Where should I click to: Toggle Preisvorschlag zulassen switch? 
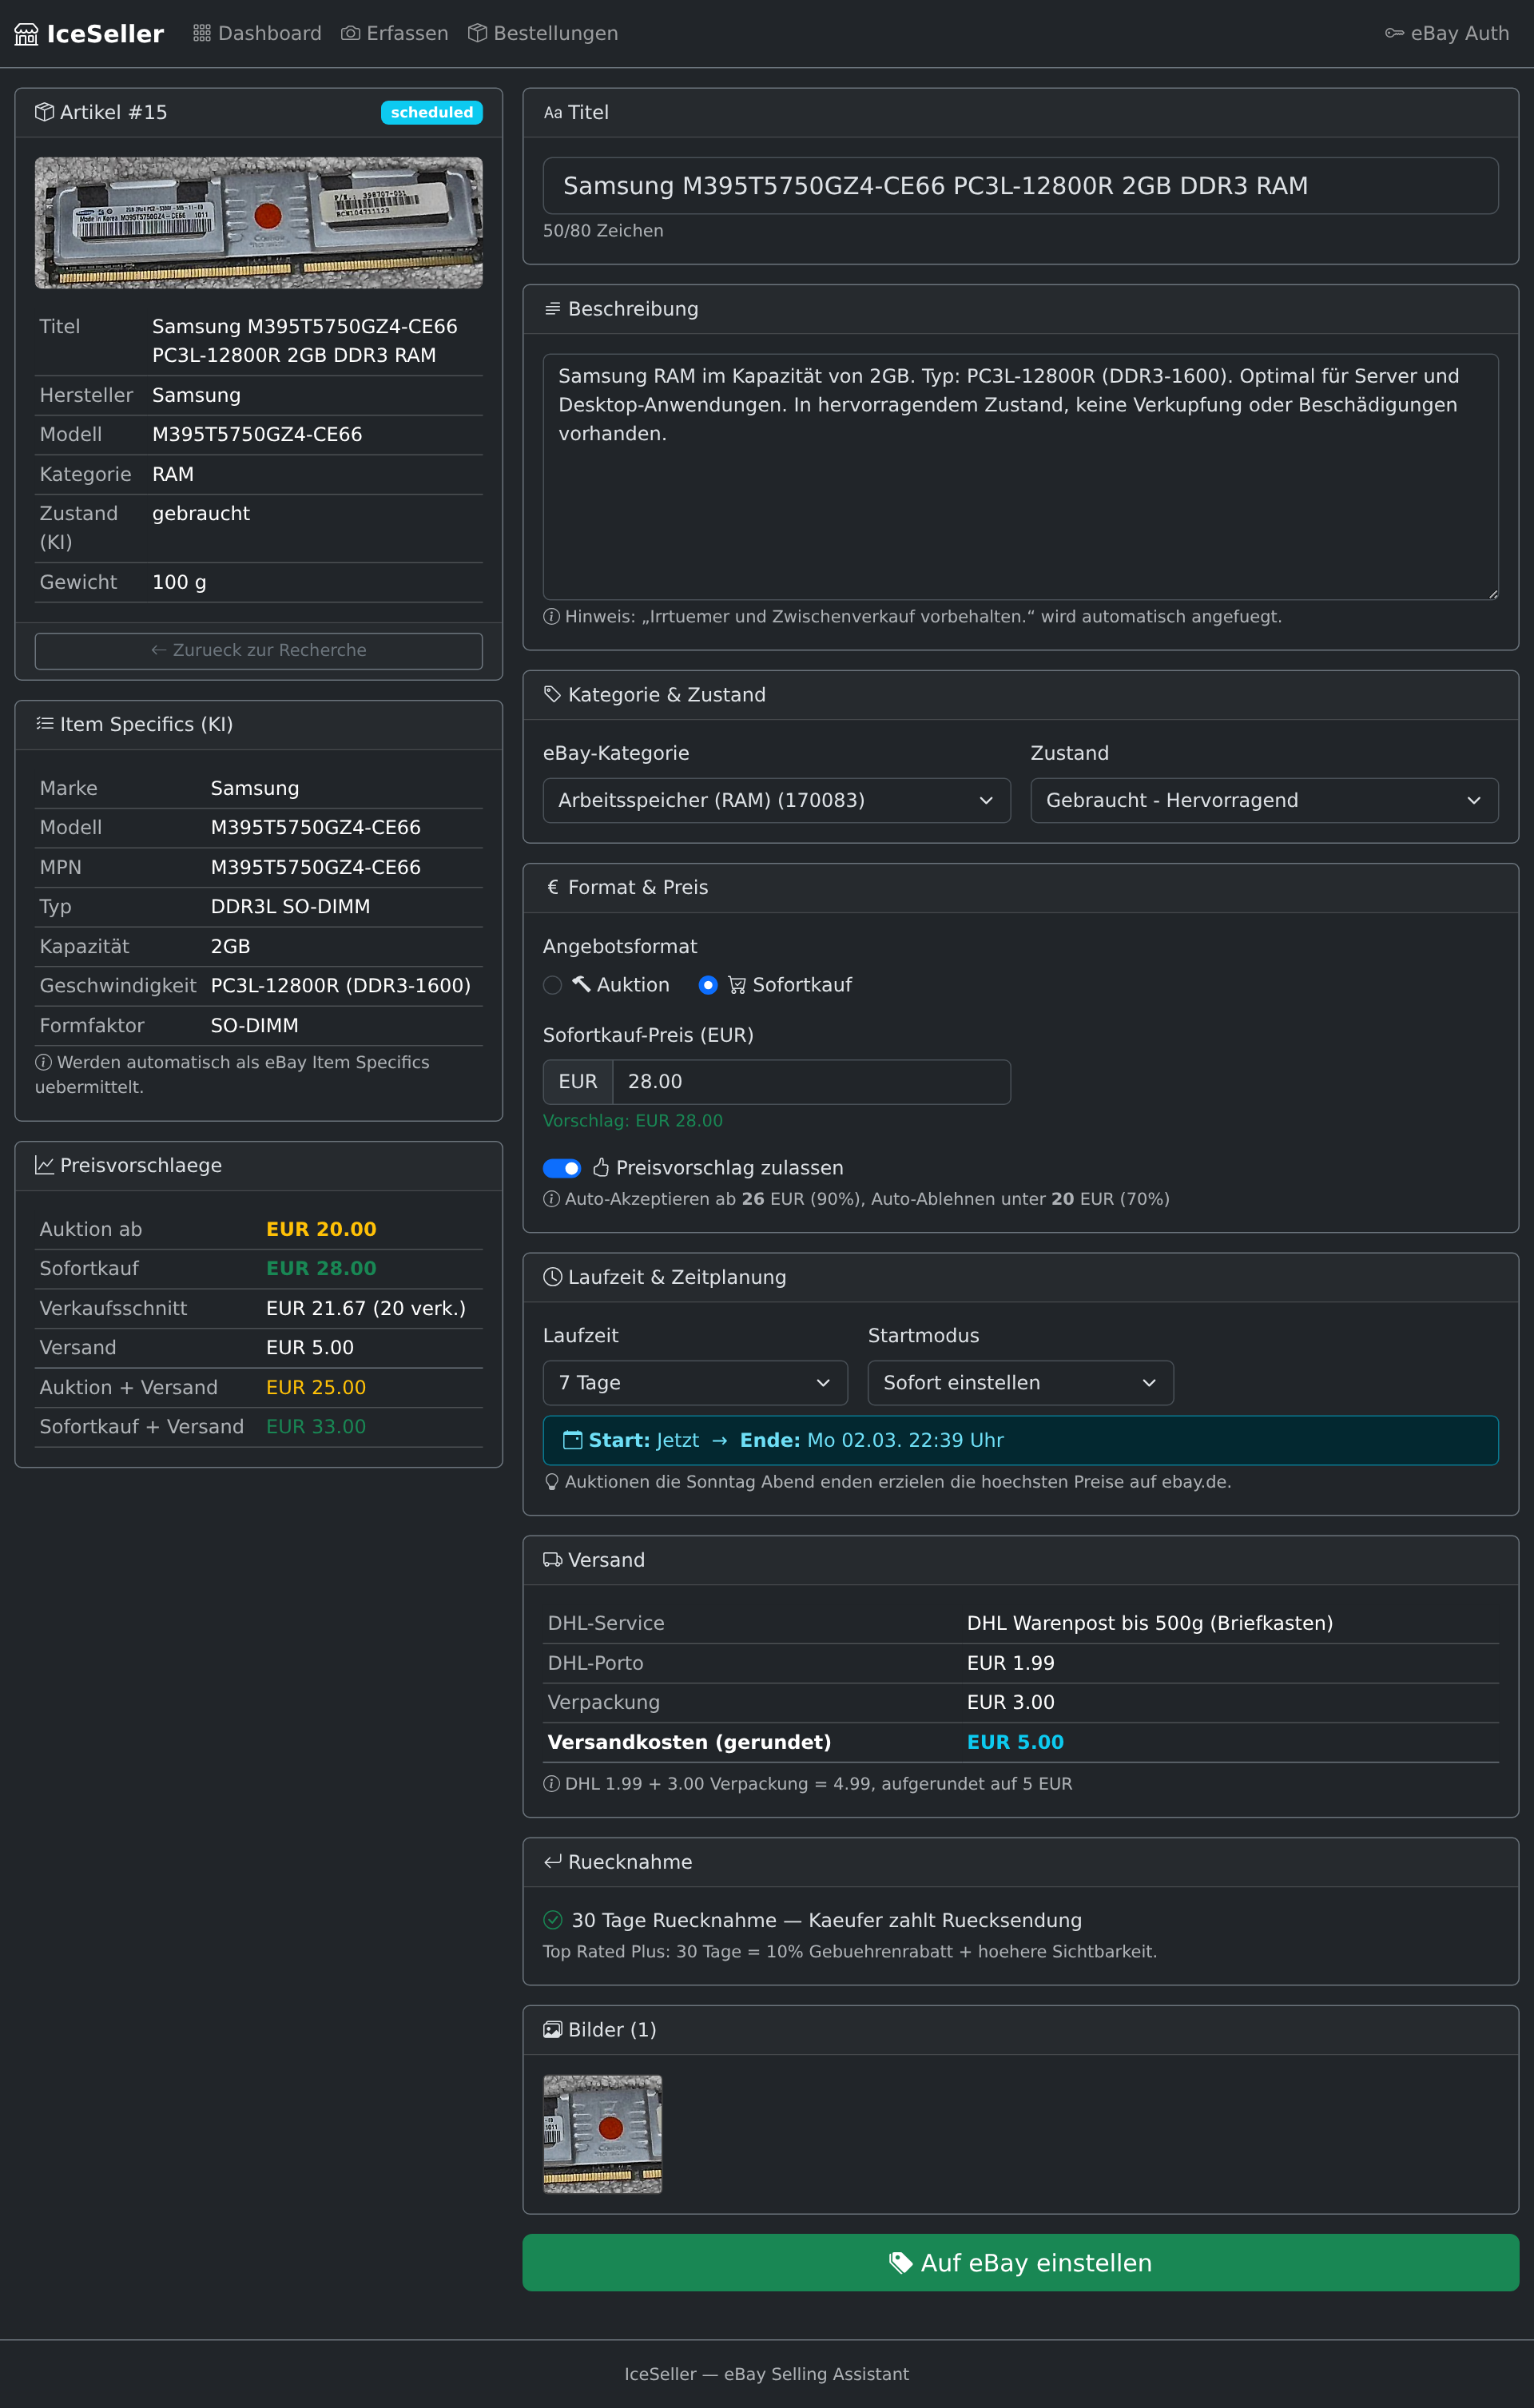[562, 1168]
